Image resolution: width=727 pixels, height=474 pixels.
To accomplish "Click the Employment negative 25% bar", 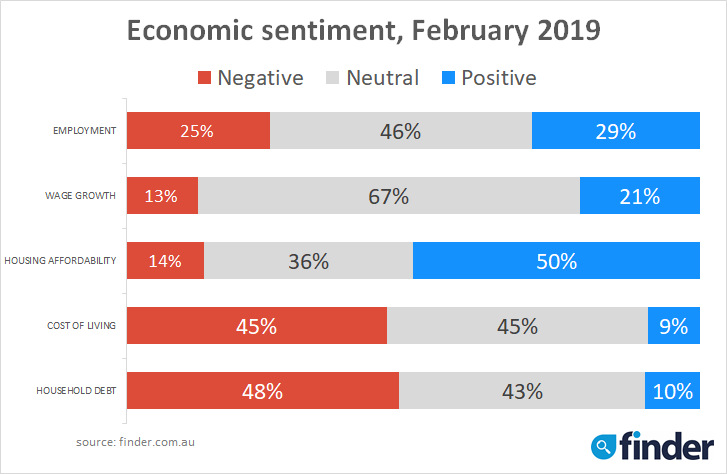I will point(198,131).
